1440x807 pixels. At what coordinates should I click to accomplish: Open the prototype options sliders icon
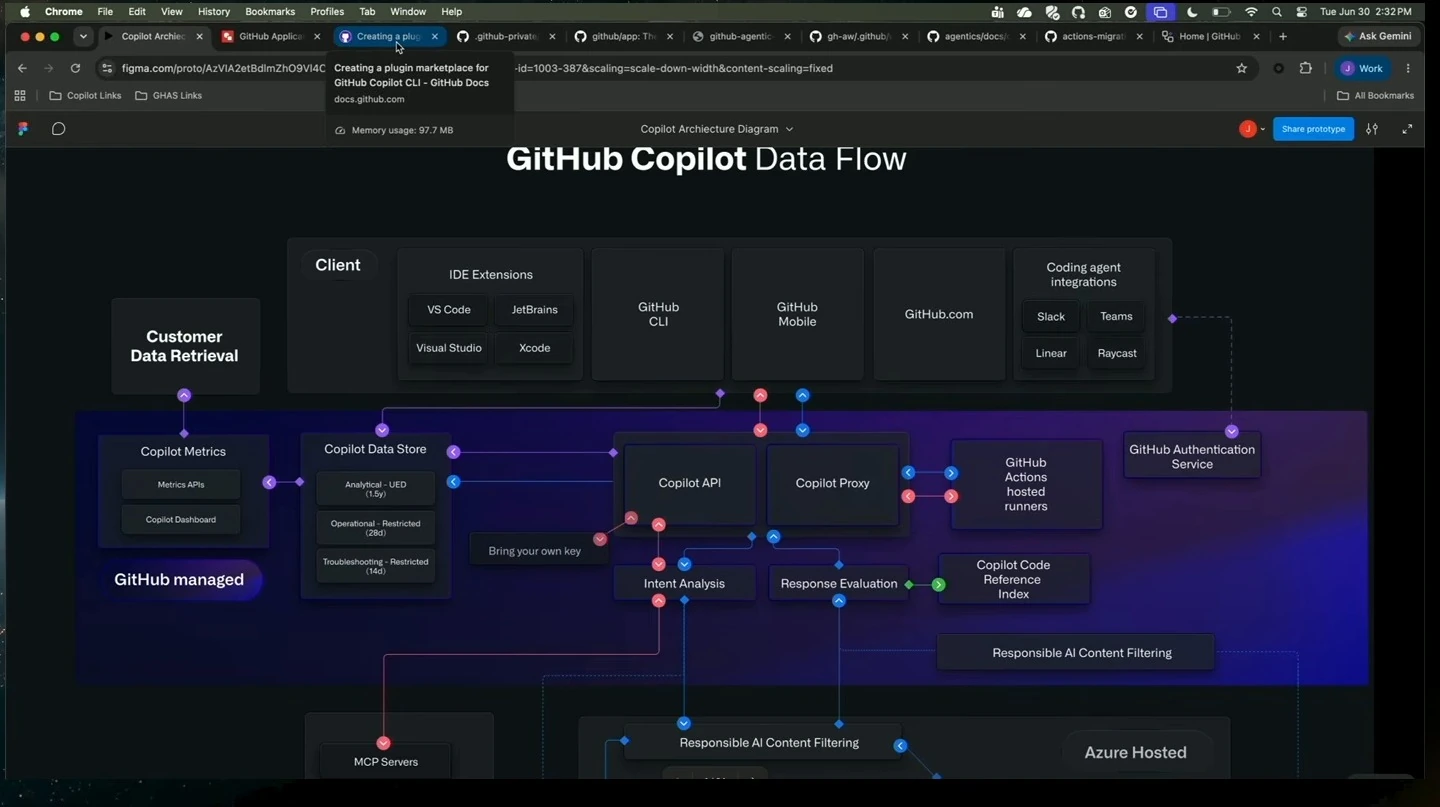click(1372, 129)
